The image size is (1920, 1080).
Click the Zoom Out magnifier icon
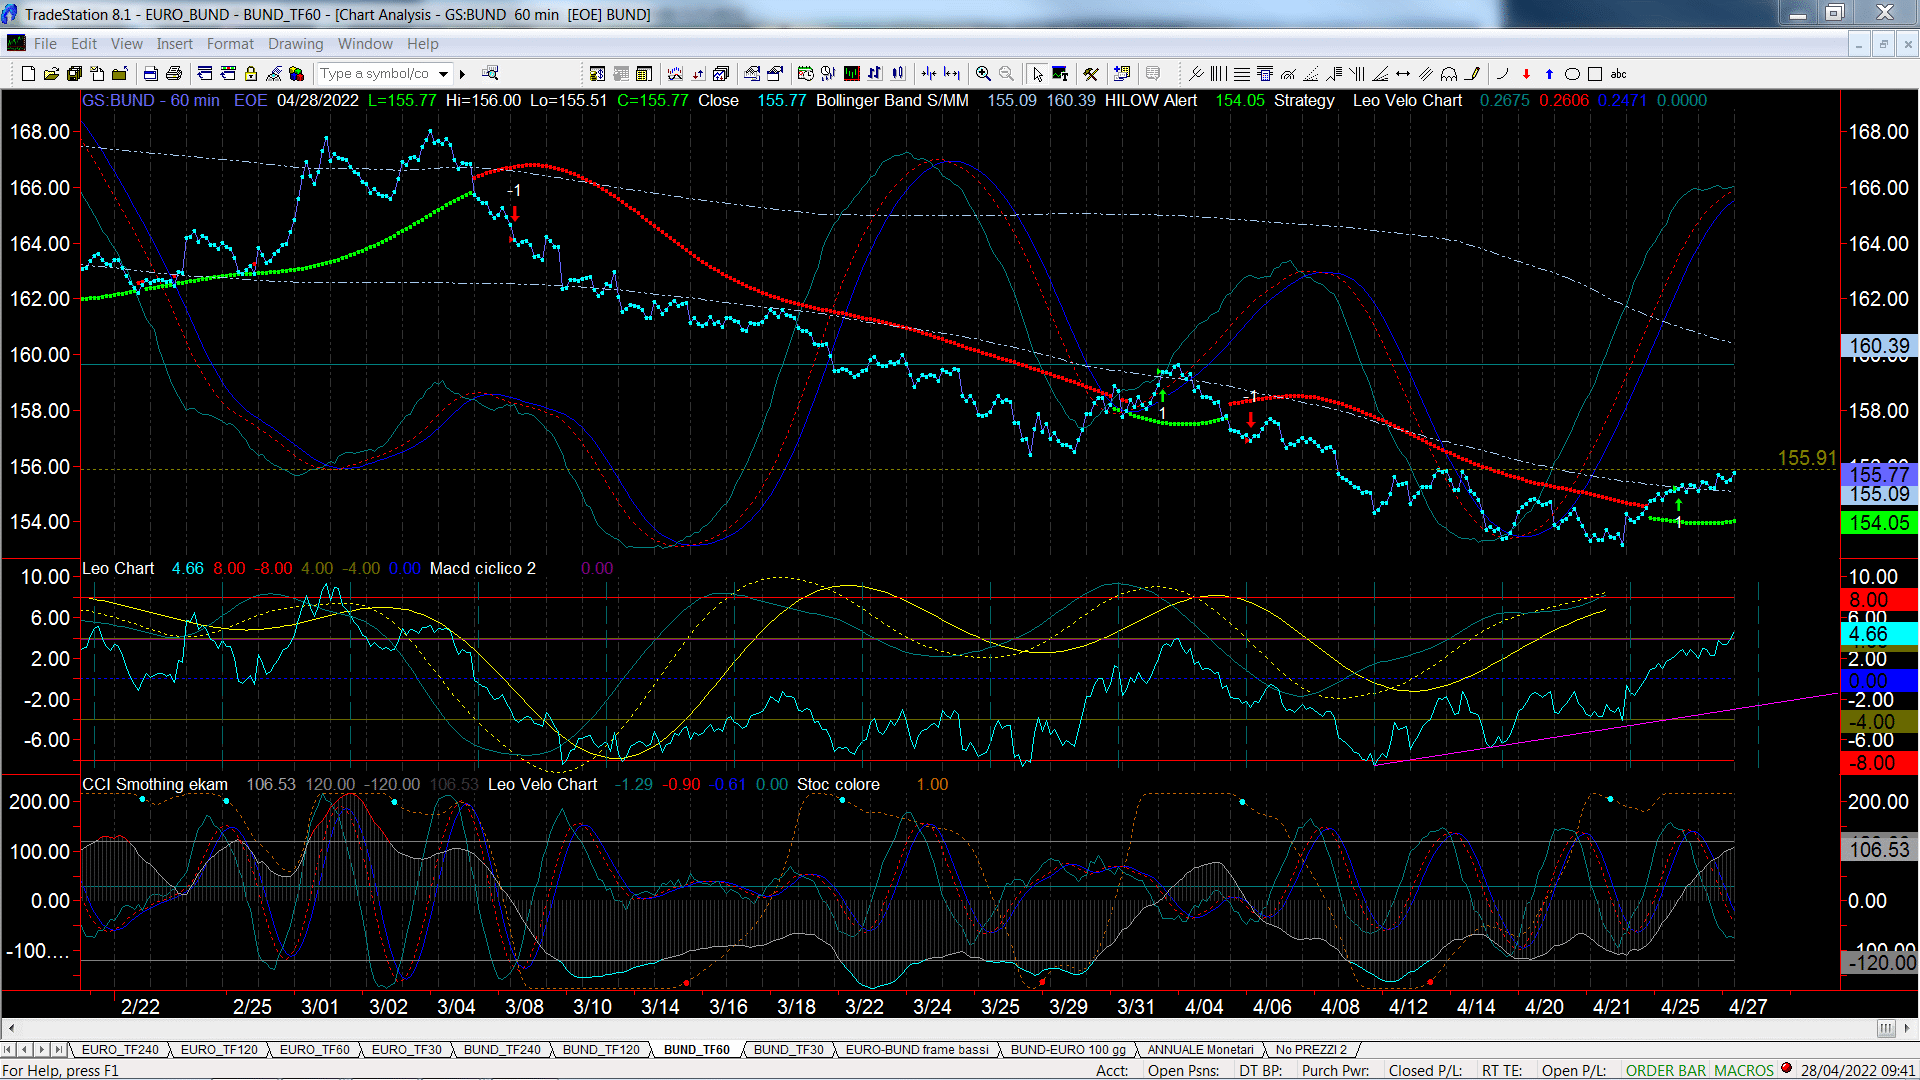(1006, 73)
